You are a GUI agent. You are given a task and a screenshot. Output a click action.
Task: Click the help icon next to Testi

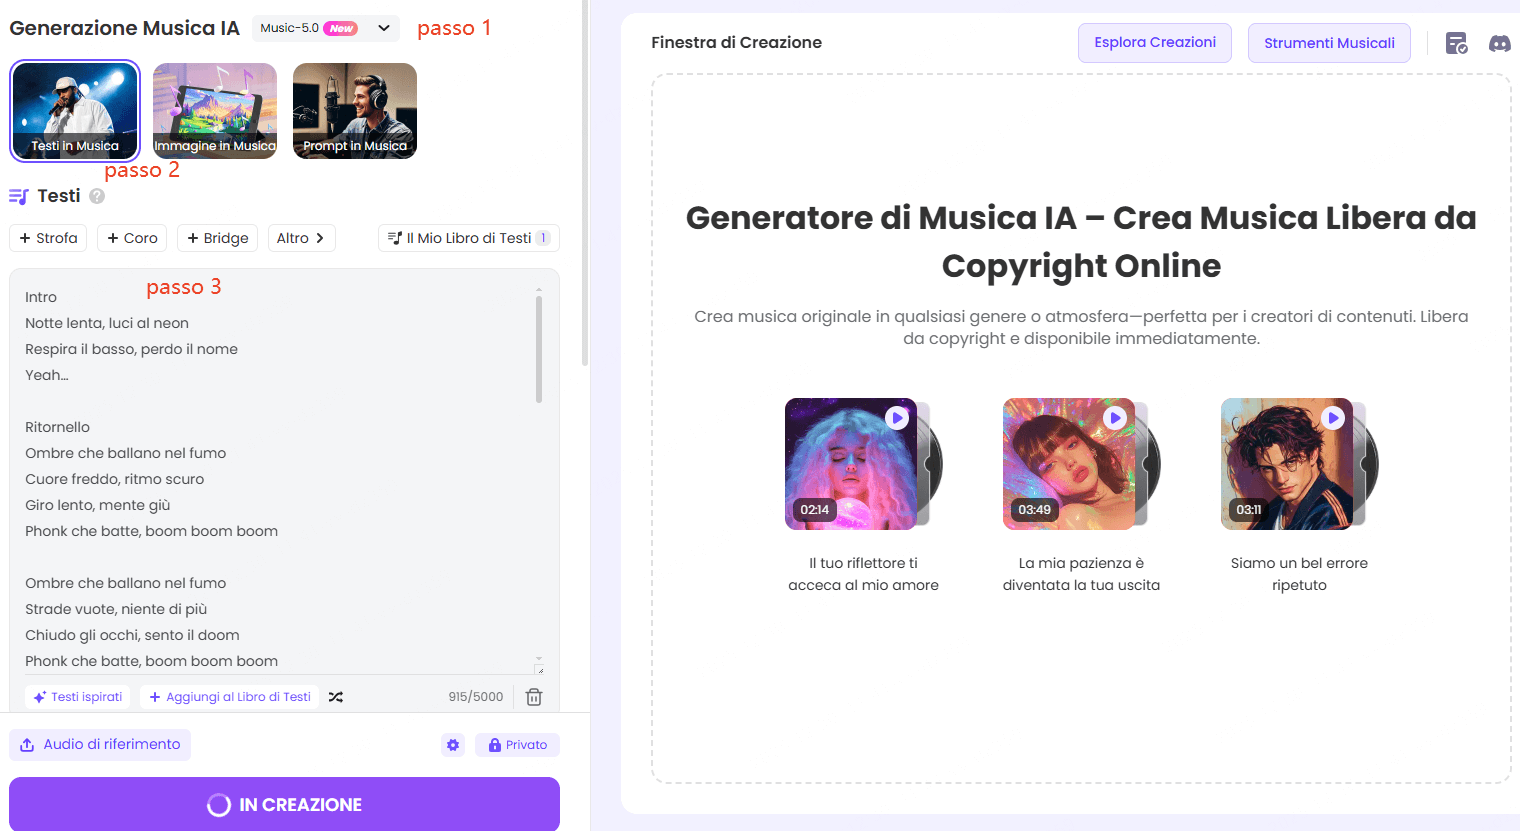point(95,196)
